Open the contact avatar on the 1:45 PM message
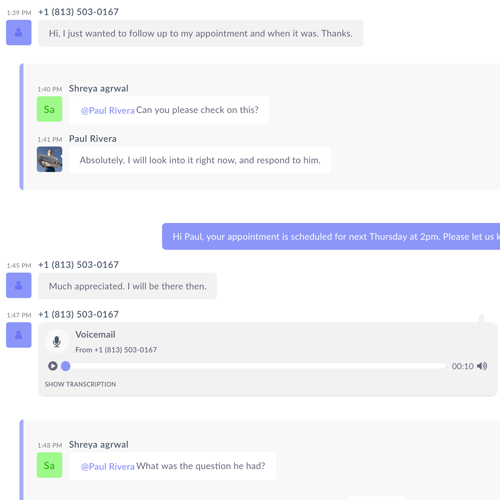The height and width of the screenshot is (500, 500). (x=19, y=285)
